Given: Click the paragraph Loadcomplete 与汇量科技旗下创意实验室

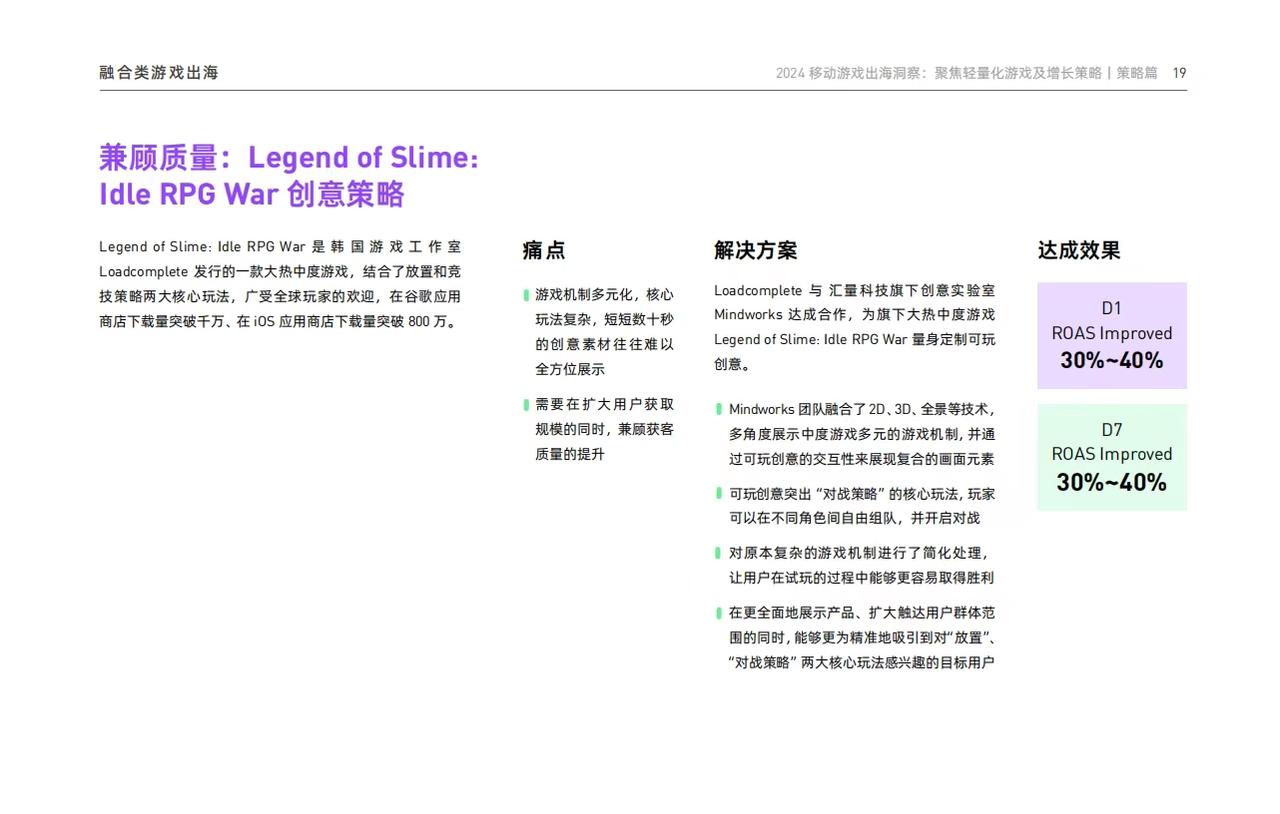Looking at the screenshot, I should click(855, 327).
